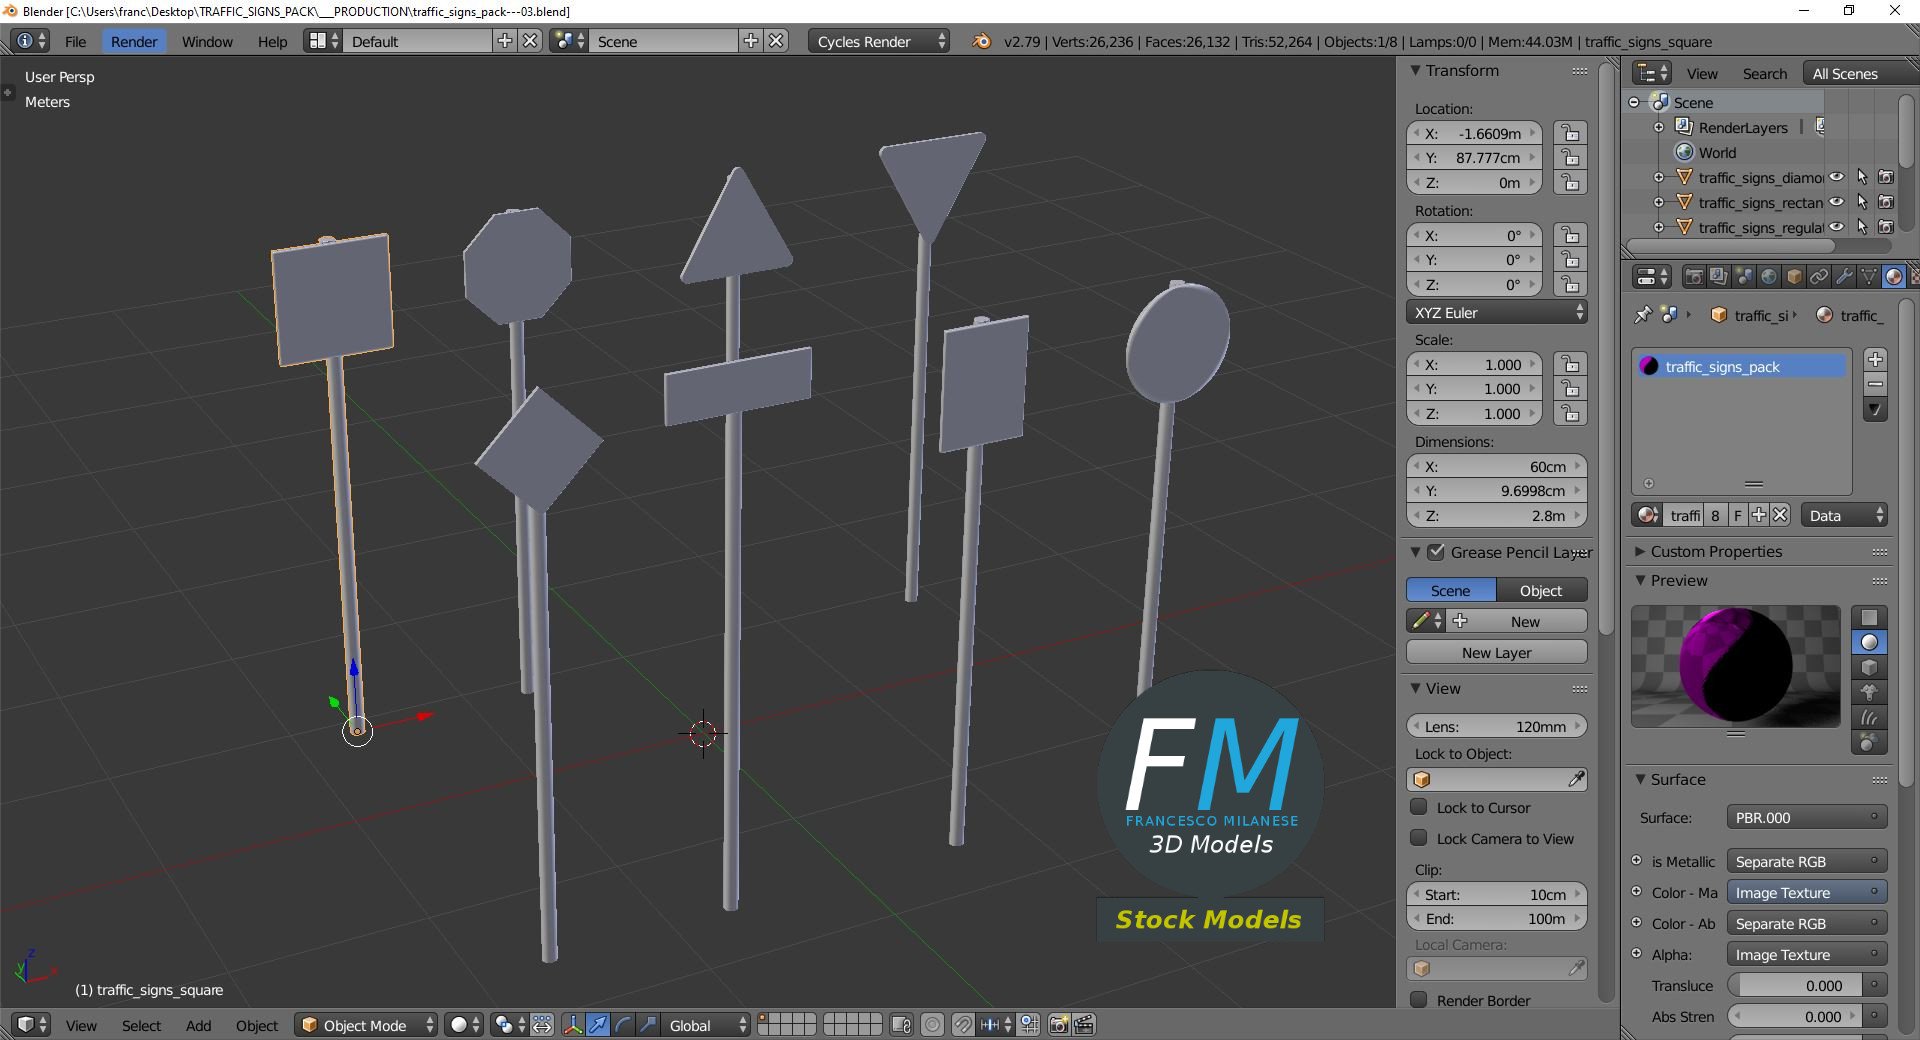Enable the Lock Camera to View checkbox
Screen dimensions: 1920x1040
tap(1419, 839)
